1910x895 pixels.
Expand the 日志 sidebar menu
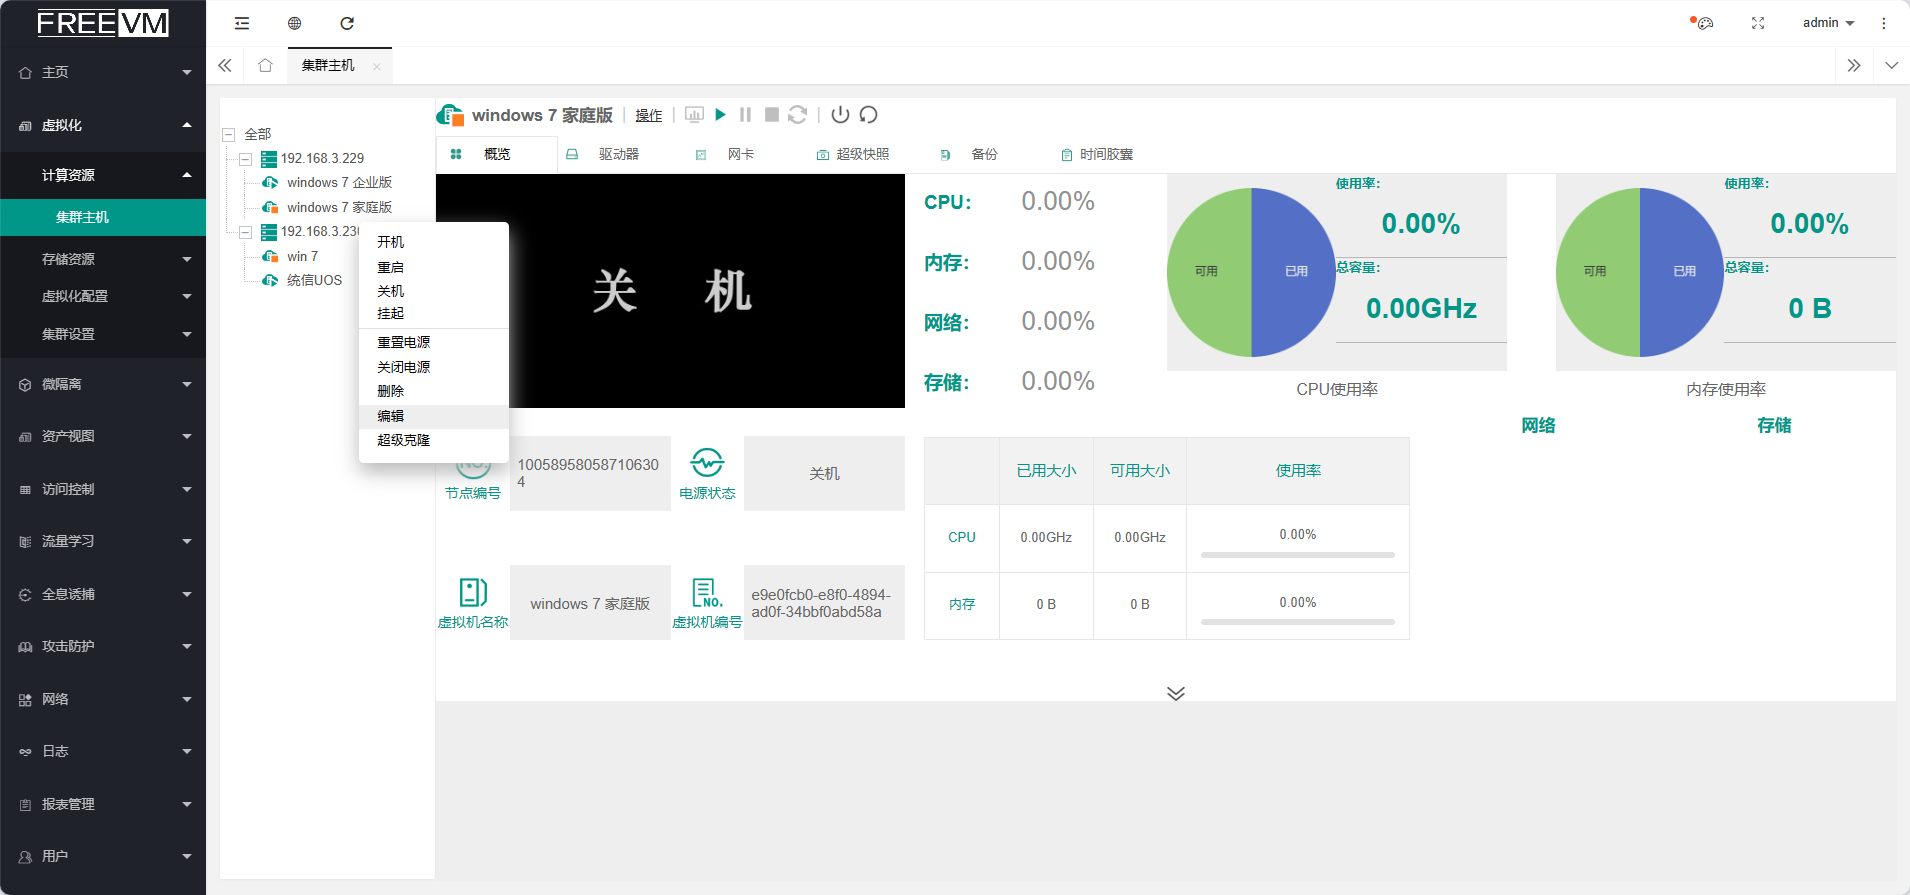coord(103,751)
